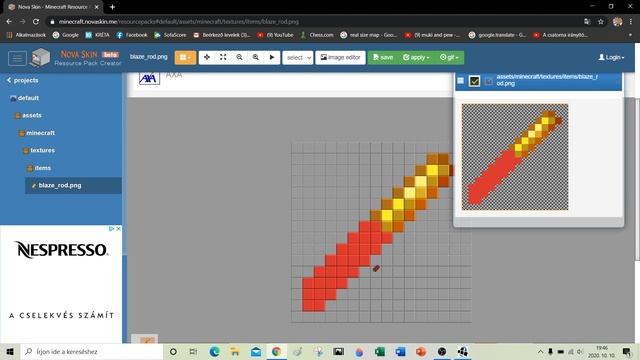Click a red pixel on the rod
The image size is (640, 360).
(x=342, y=261)
